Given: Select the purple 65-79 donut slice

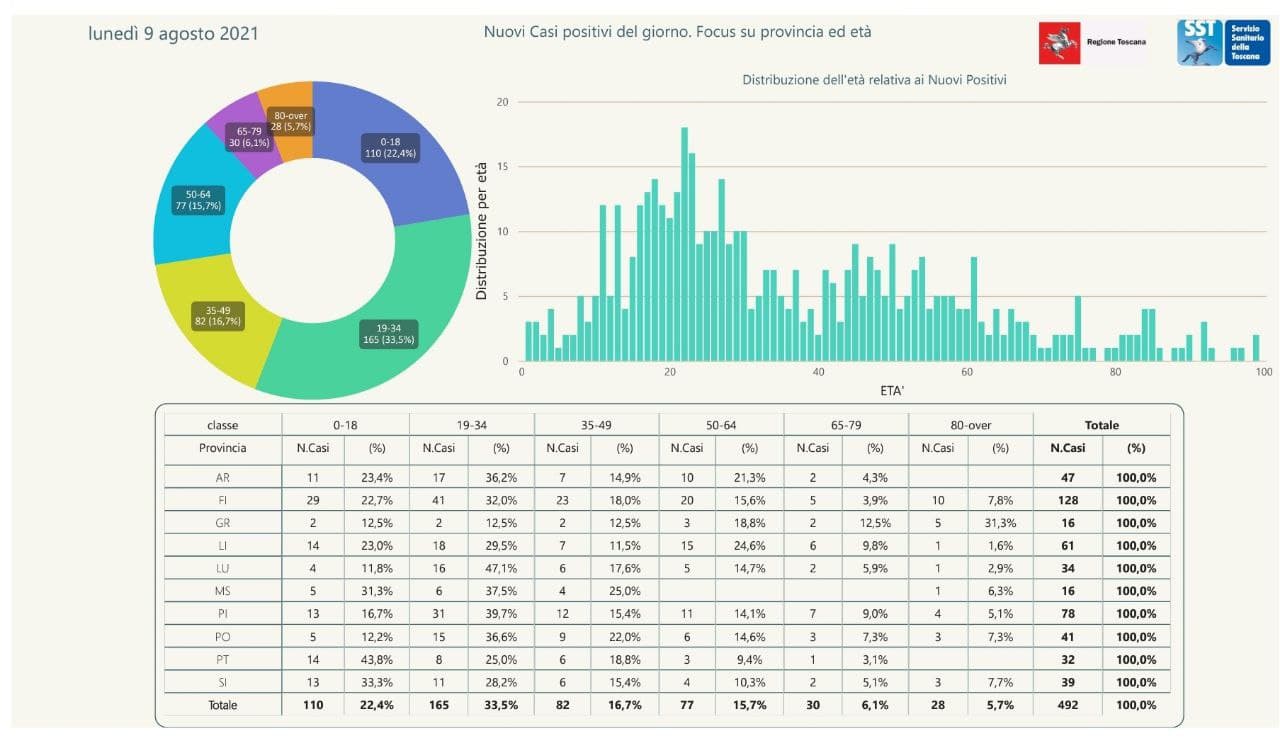Looking at the screenshot, I should pyautogui.click(x=244, y=137).
